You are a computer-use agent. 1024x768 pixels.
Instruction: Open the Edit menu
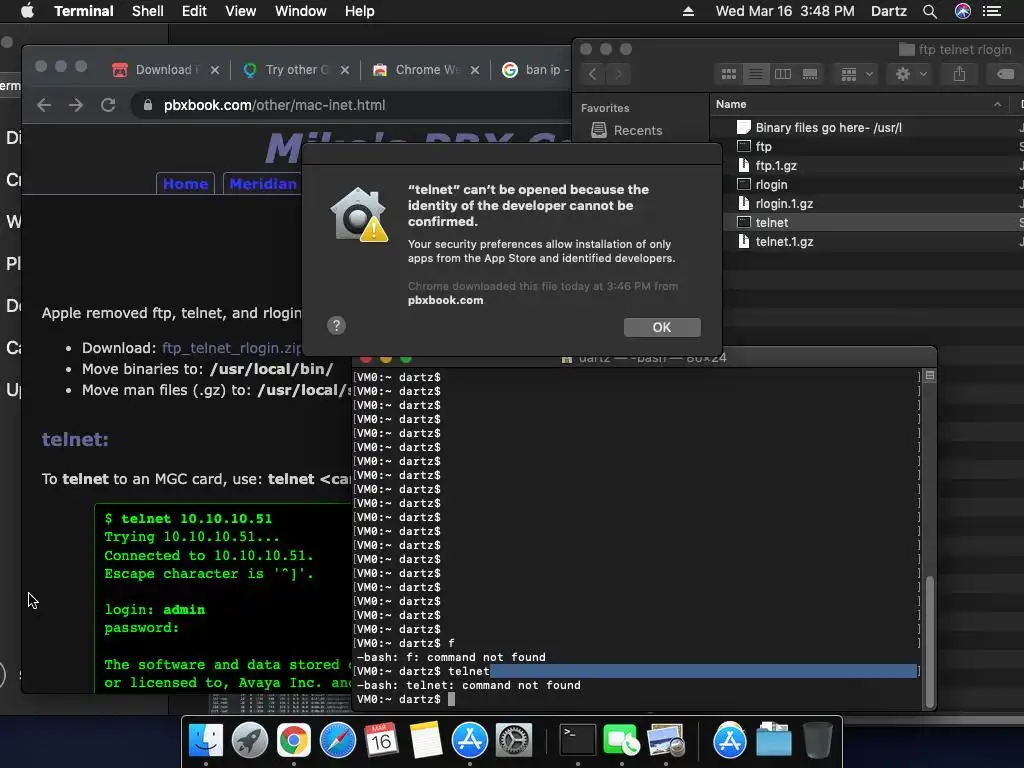(x=194, y=11)
